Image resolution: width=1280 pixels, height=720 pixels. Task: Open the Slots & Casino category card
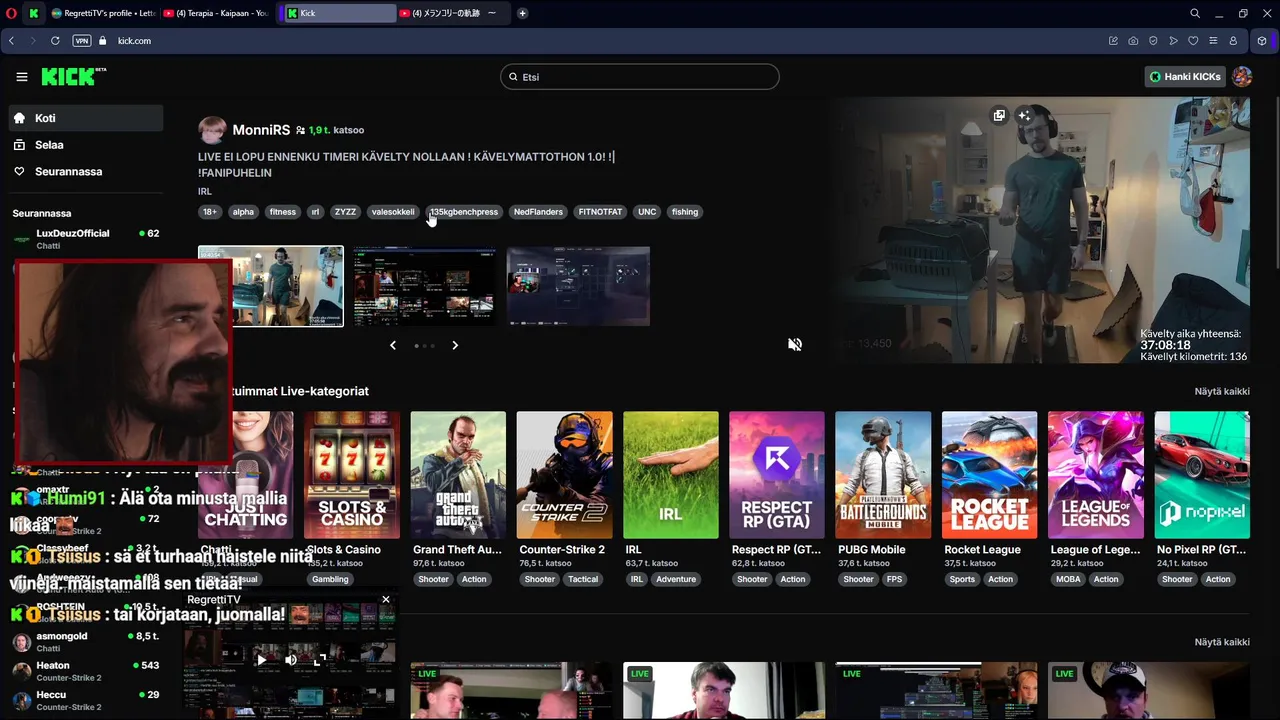point(352,475)
